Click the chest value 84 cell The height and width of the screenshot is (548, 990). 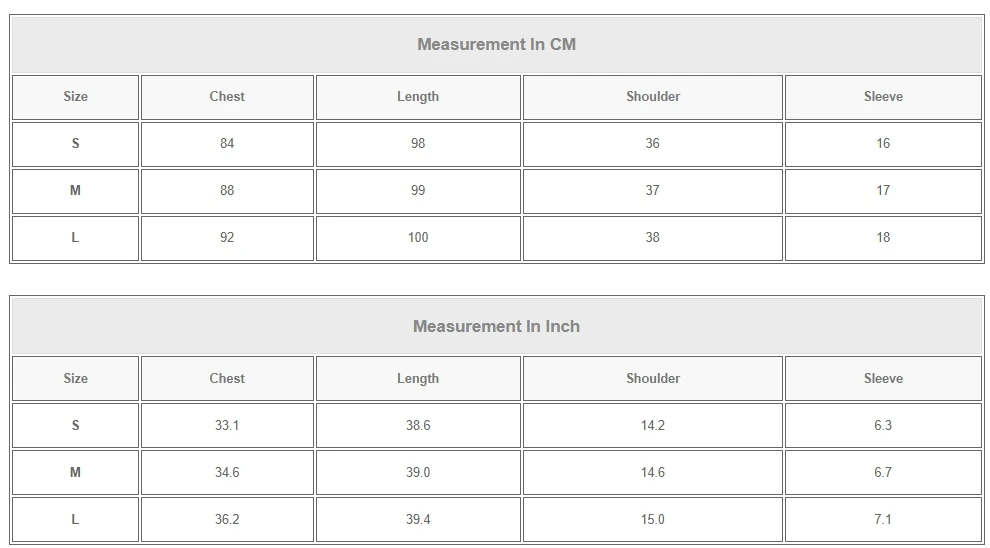pyautogui.click(x=227, y=144)
